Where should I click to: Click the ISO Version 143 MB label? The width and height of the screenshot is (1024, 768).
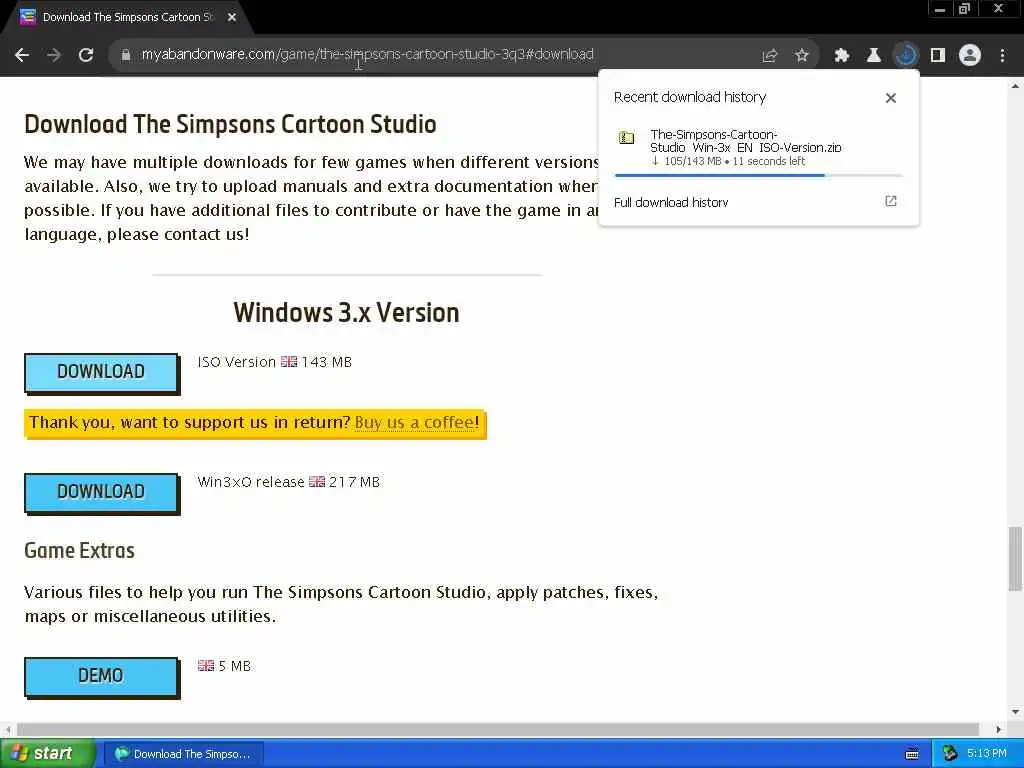point(274,362)
